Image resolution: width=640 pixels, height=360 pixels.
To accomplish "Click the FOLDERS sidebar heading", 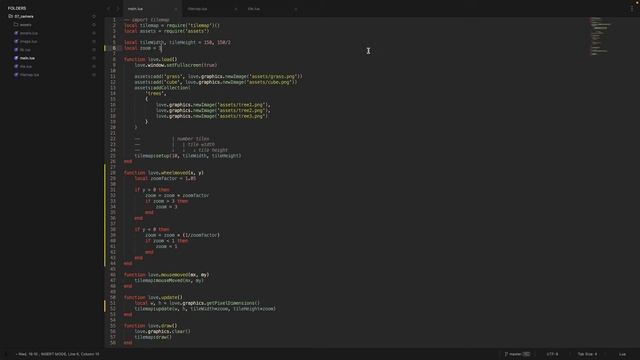I will [17, 8].
